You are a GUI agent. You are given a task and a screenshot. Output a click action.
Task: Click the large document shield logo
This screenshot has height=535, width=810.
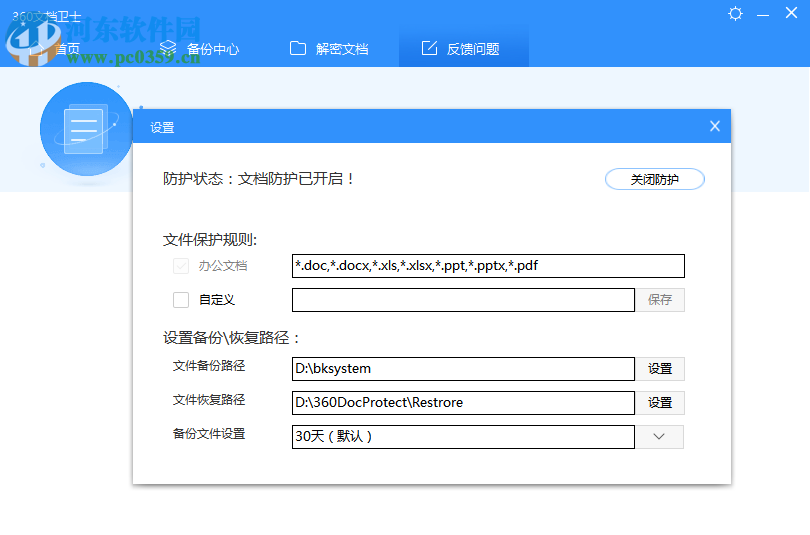coord(85,128)
